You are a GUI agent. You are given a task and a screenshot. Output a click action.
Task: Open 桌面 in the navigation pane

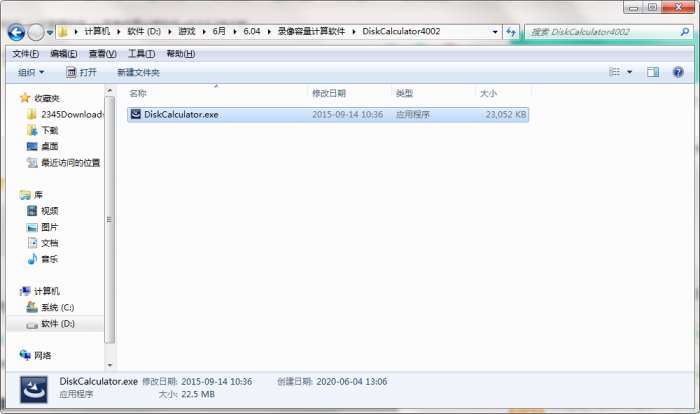tap(50, 146)
